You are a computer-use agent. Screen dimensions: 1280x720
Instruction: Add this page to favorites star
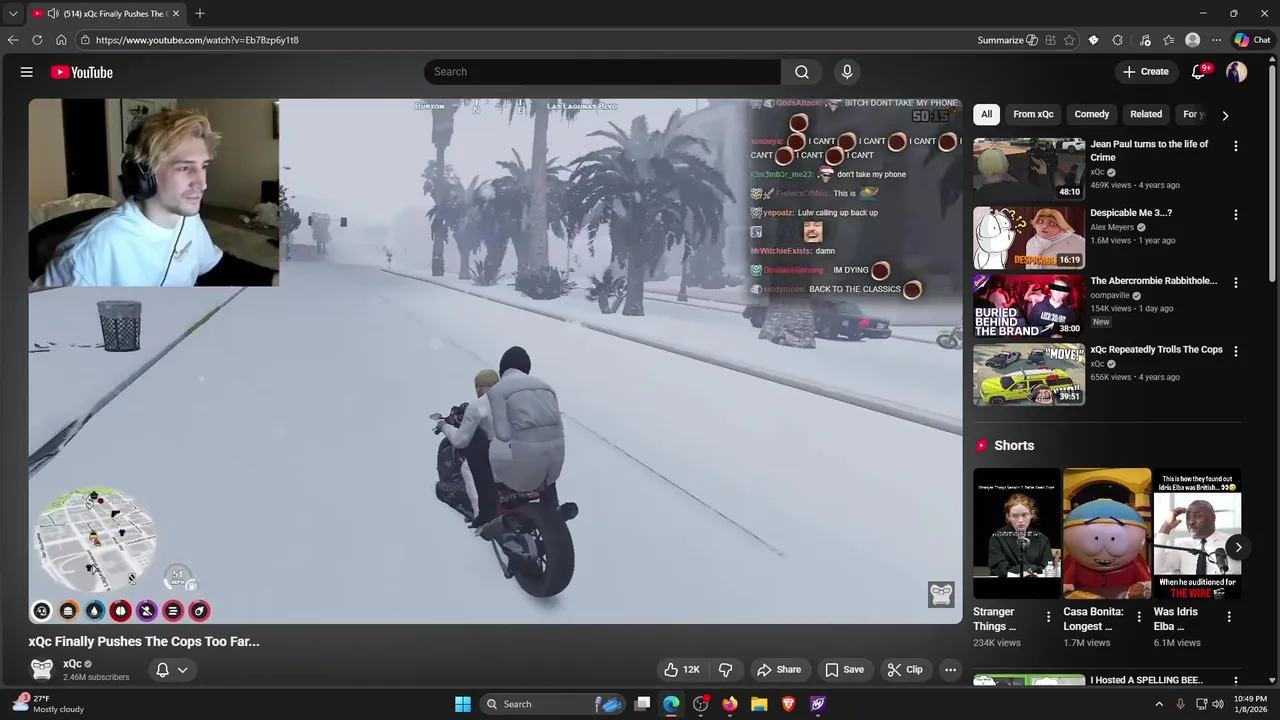coord(1069,40)
